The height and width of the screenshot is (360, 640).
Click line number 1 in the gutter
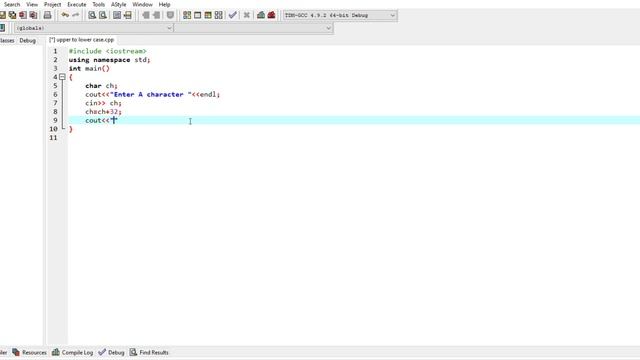[55, 51]
